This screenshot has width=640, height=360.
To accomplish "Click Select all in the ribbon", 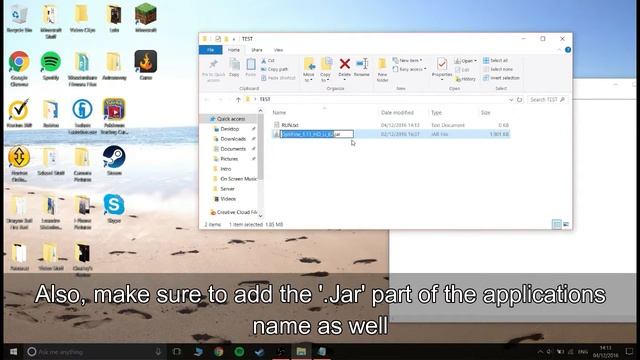I will 495,60.
